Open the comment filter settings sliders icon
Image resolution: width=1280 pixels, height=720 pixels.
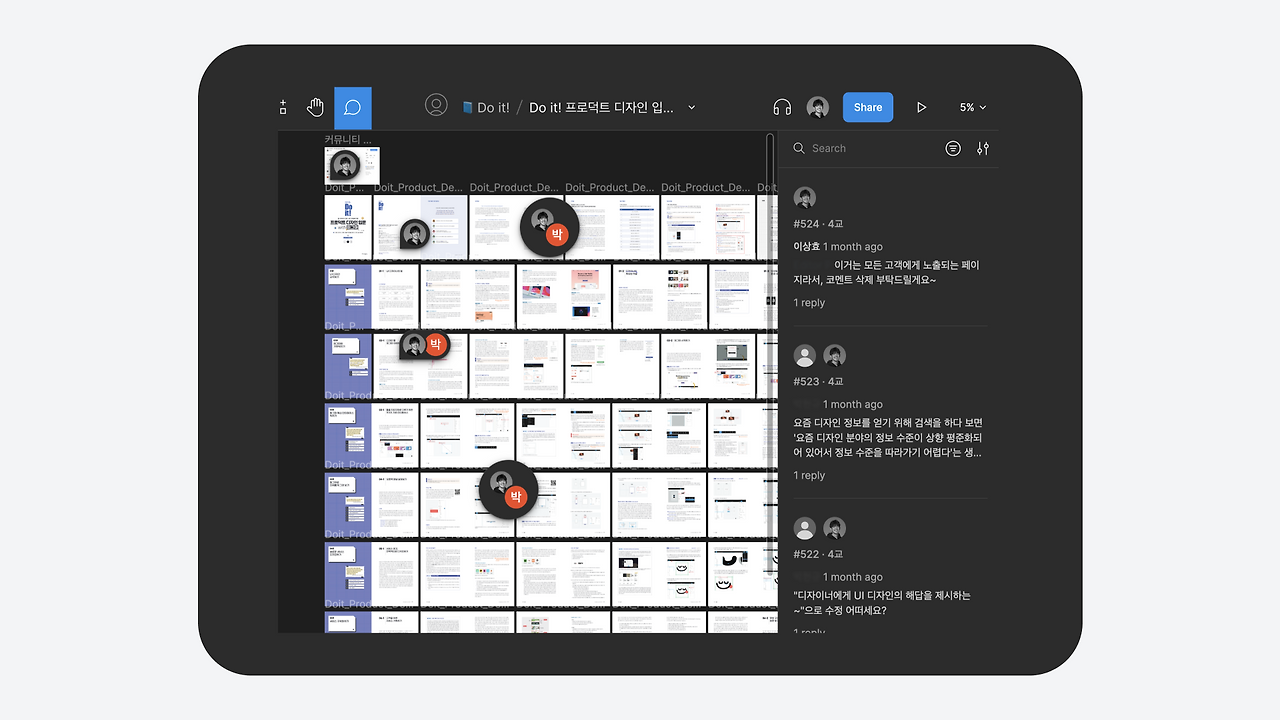tap(983, 148)
